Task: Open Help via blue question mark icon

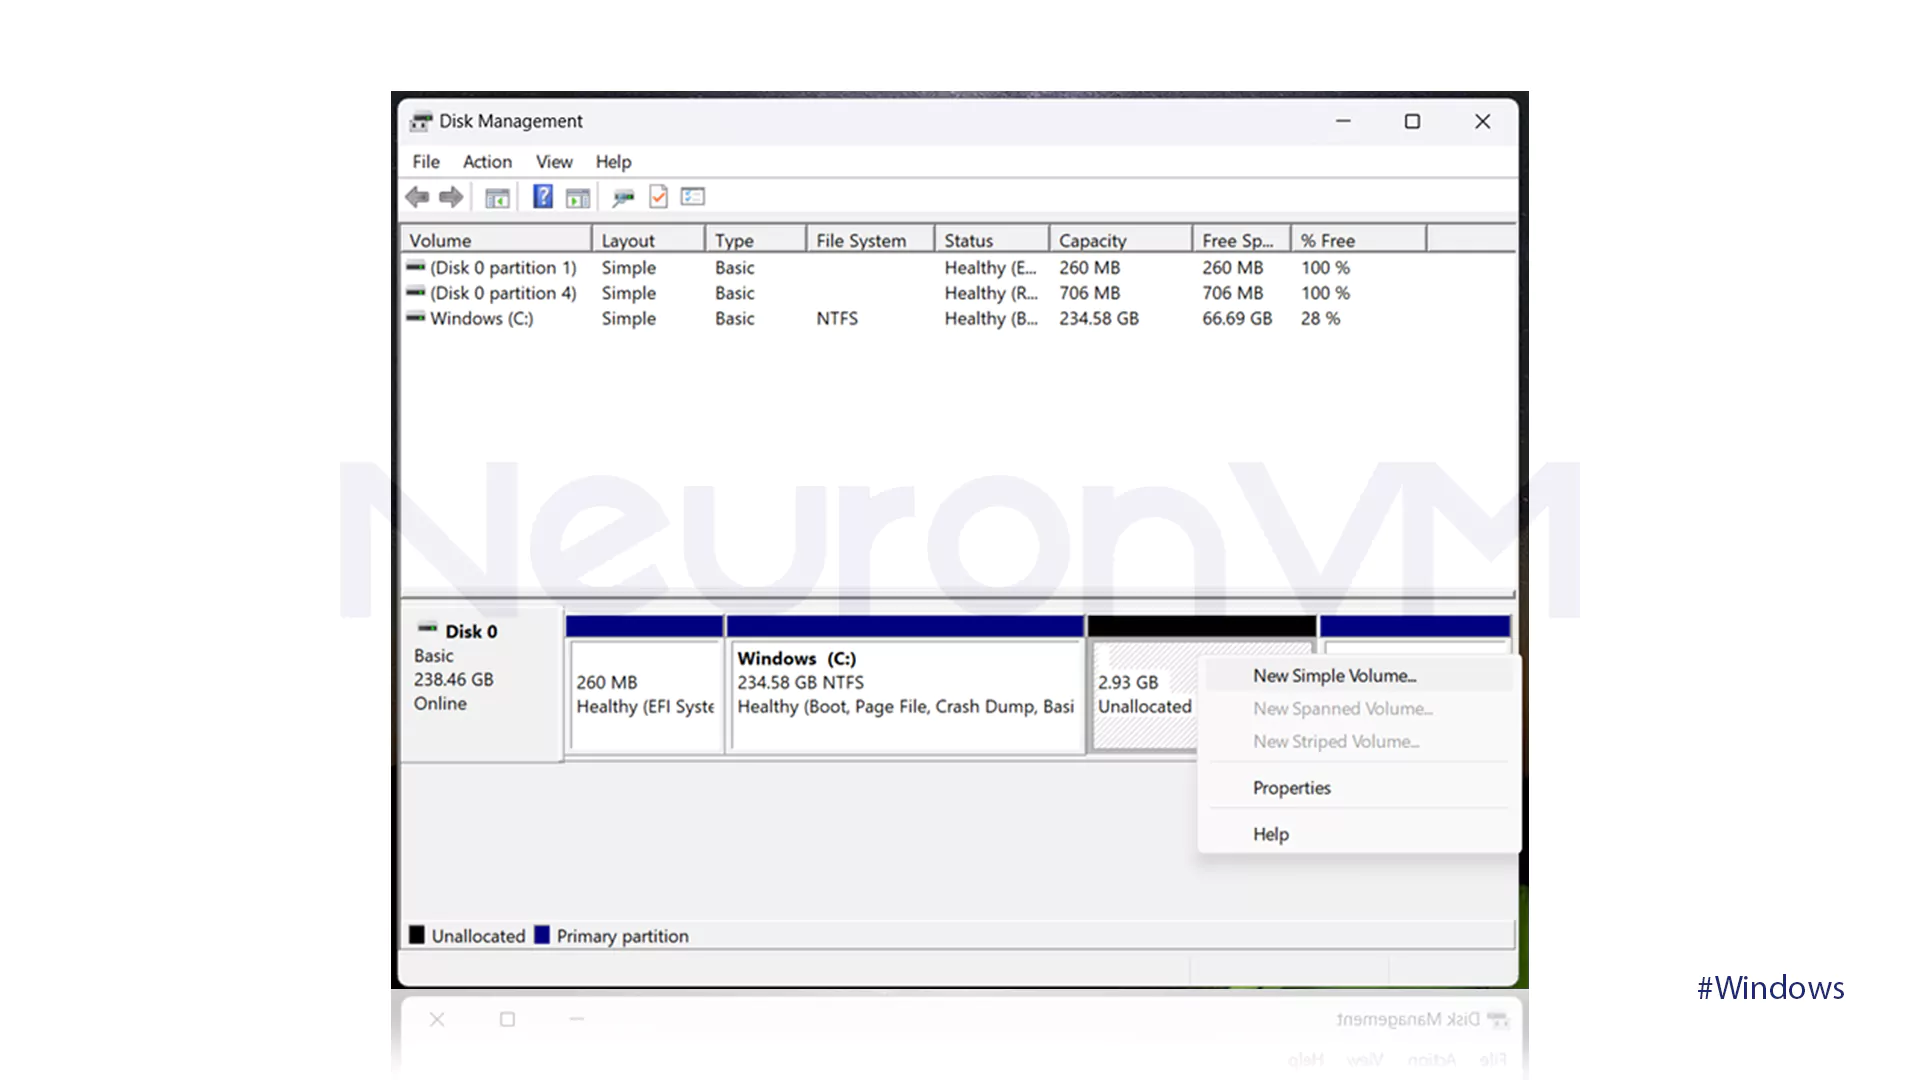Action: click(x=542, y=197)
